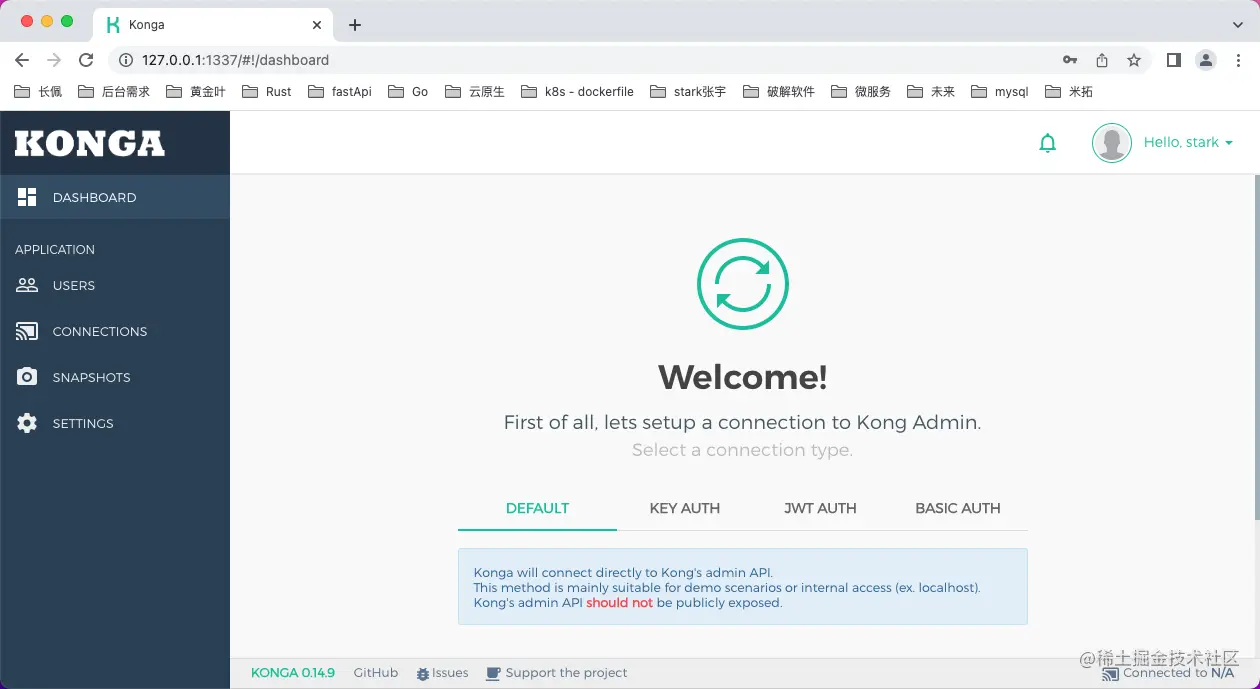This screenshot has height=689, width=1260.
Task: Open the 长佩 bookmark folder
Action: tap(38, 91)
